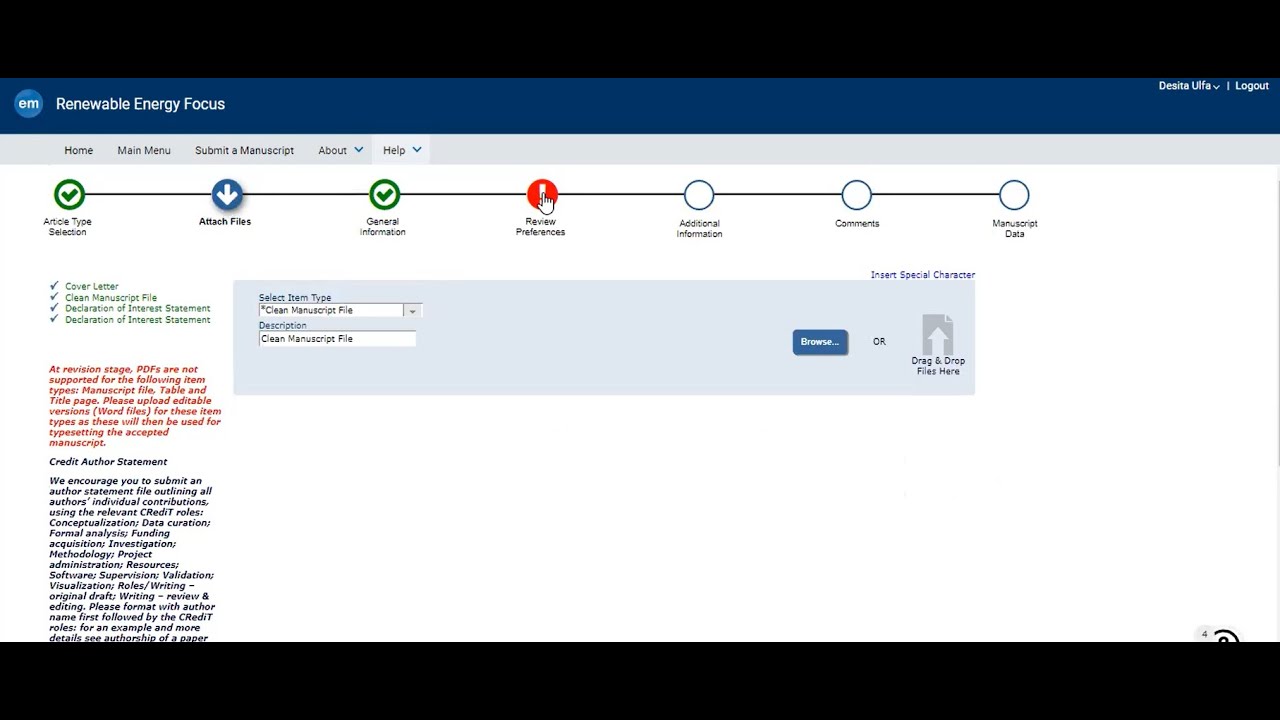
Task: Open the Article Type Selection step circle
Action: click(x=69, y=194)
